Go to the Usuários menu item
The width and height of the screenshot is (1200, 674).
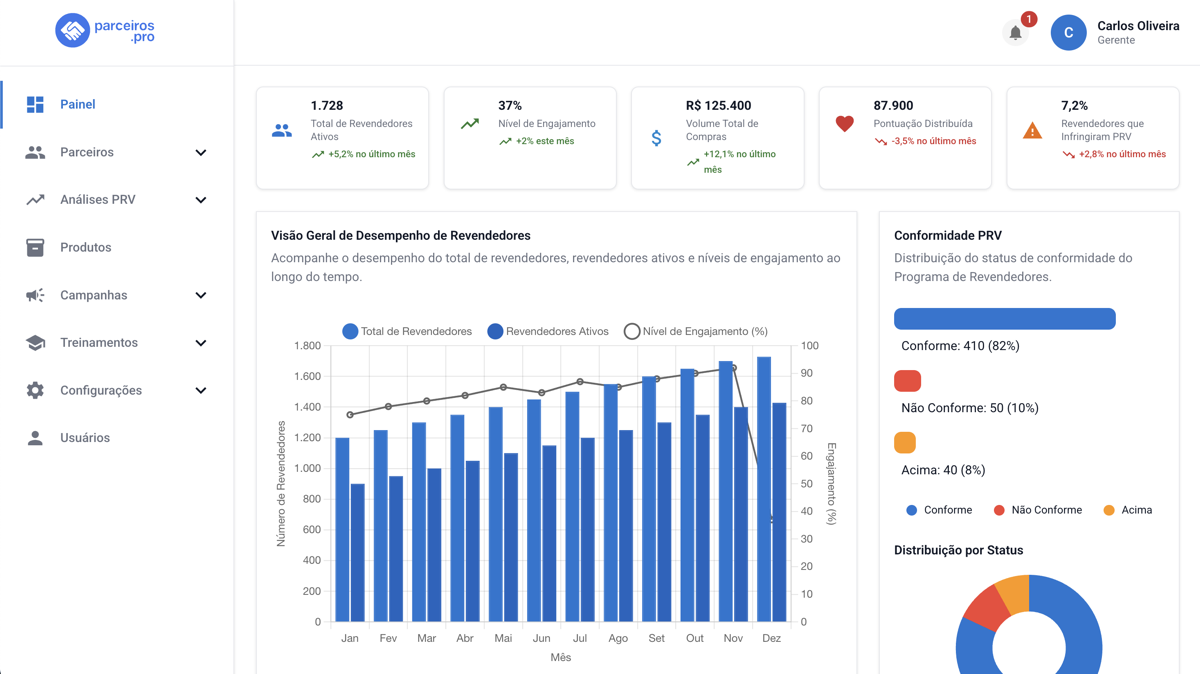85,438
